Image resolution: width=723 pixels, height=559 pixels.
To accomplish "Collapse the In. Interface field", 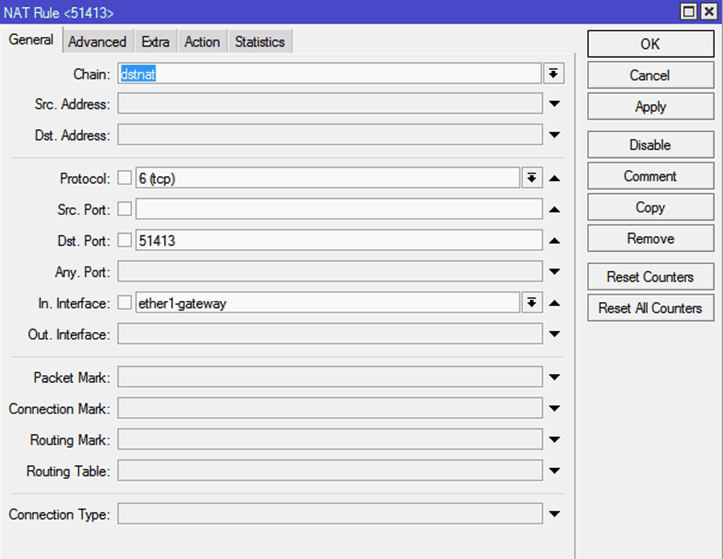I will pos(554,303).
